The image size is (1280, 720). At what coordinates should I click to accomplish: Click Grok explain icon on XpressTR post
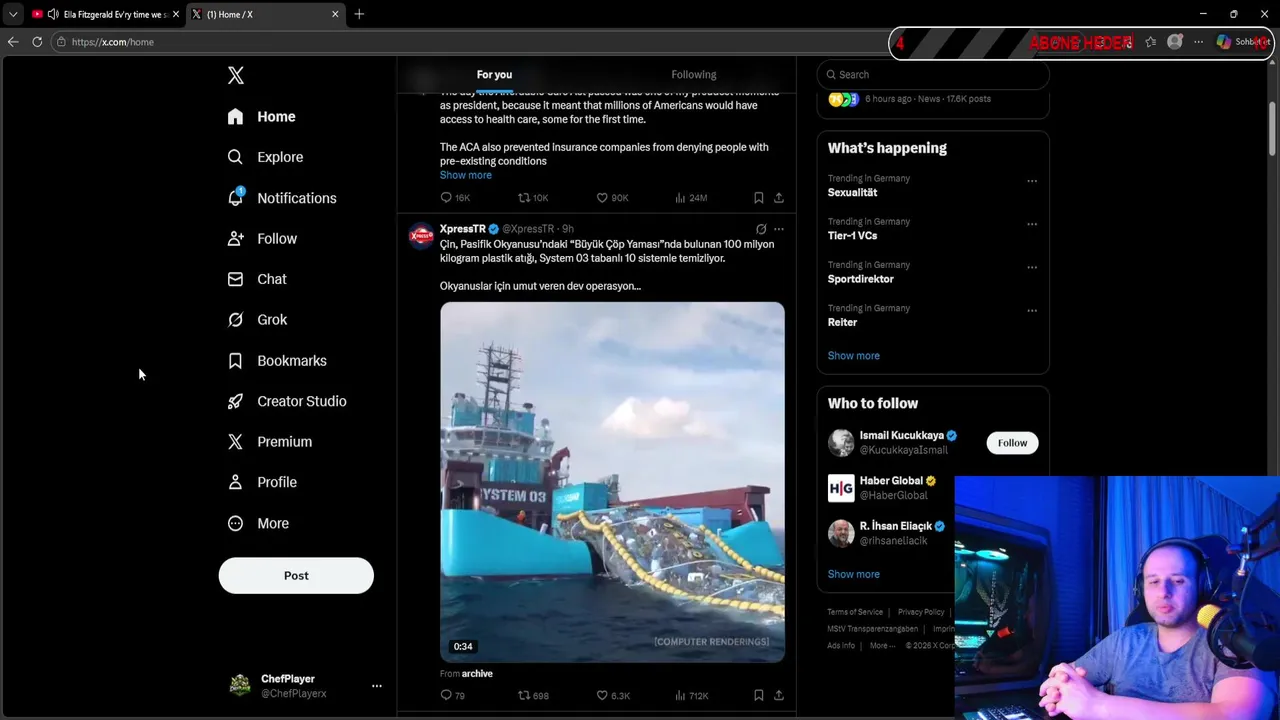761,229
